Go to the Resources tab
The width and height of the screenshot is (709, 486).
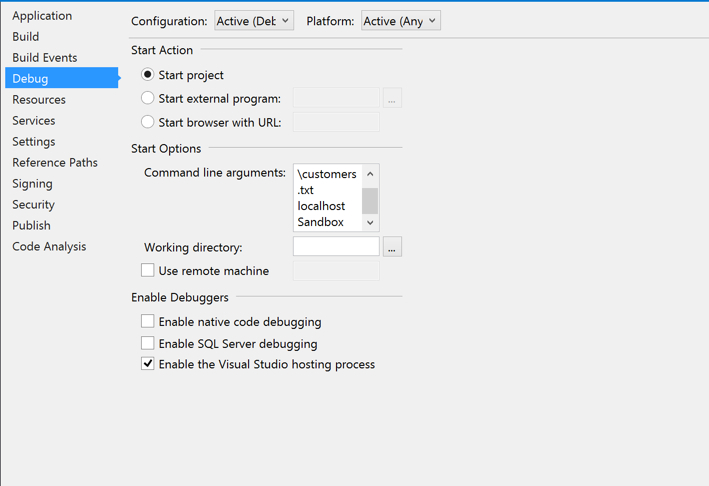coord(39,100)
